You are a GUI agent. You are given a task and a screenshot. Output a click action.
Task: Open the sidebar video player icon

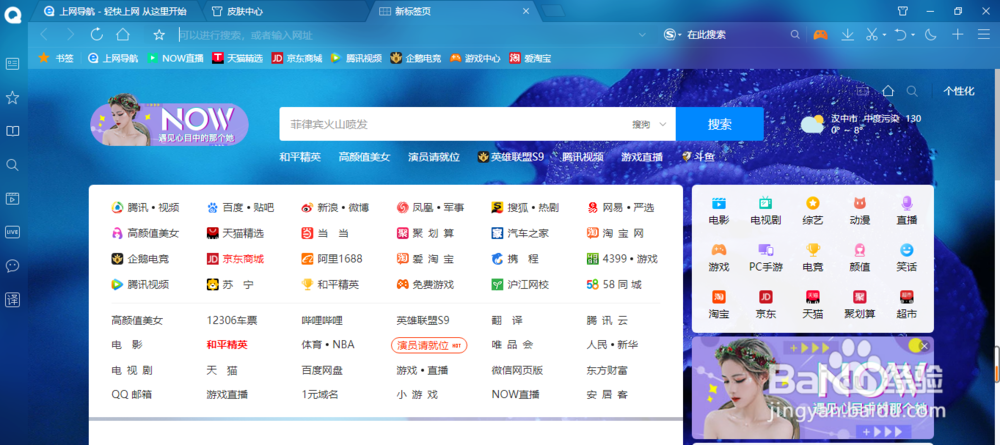[12, 198]
